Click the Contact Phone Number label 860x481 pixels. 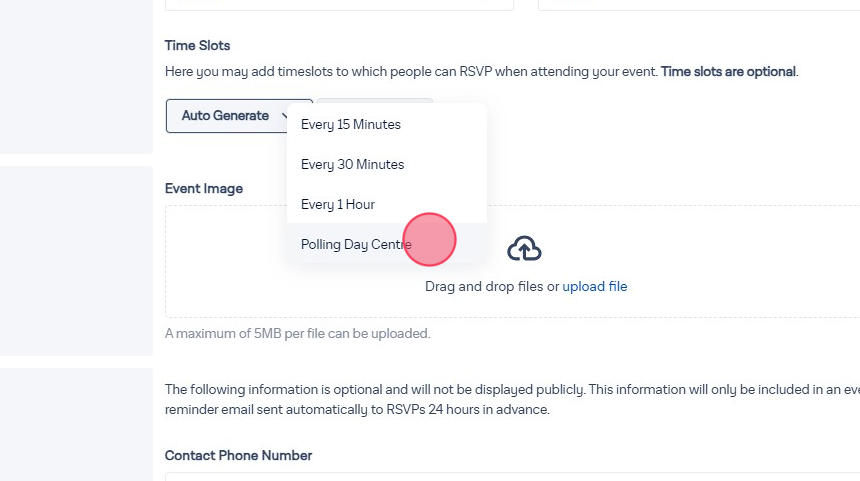click(x=238, y=455)
